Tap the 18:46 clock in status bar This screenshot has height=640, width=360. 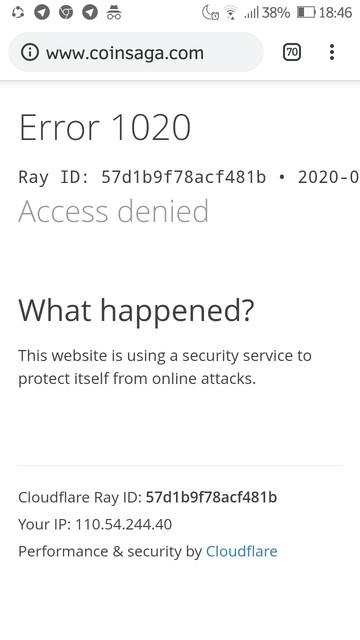click(x=335, y=13)
